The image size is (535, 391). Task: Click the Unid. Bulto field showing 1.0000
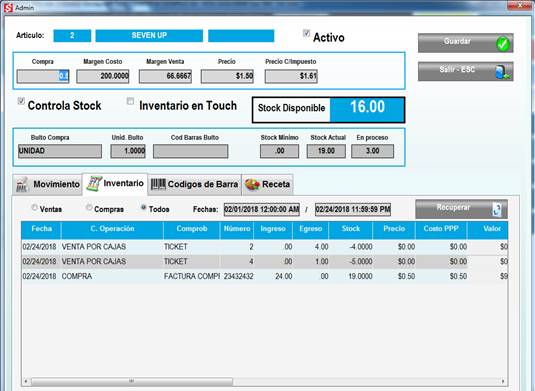click(128, 151)
